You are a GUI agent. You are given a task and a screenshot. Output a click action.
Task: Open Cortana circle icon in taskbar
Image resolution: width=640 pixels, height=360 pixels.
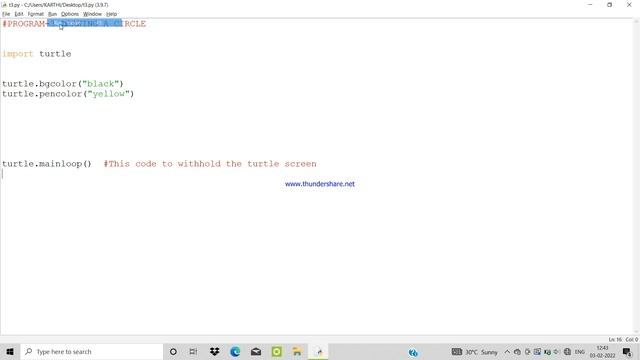pos(173,351)
